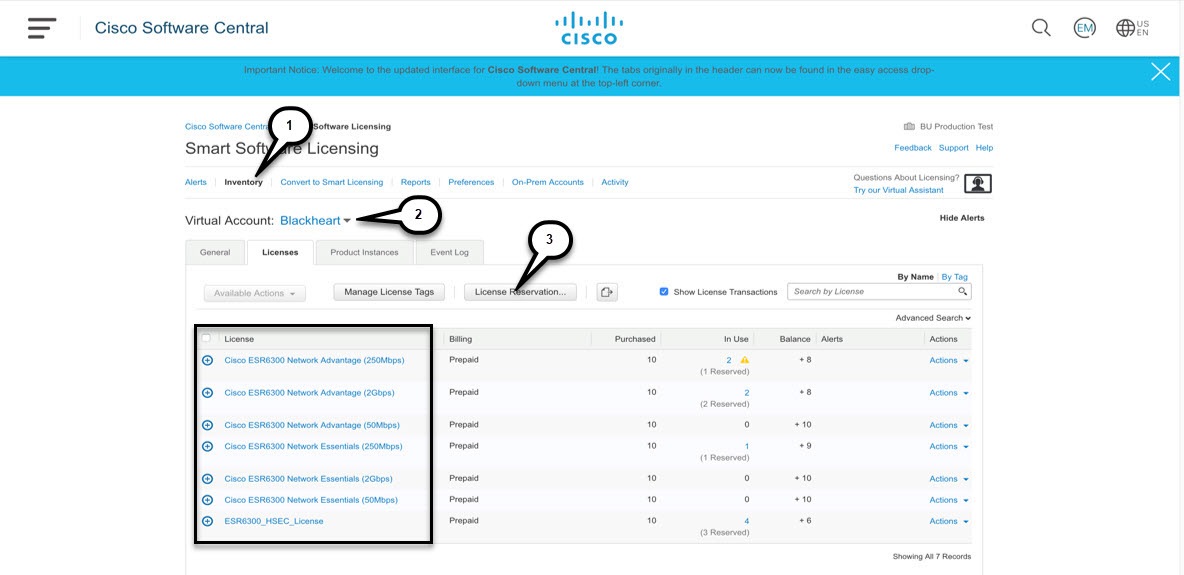This screenshot has height=575, width=1184.
Task: Click warning alert icon for Network Advantage (250Mbps)
Action: pyautogui.click(x=745, y=360)
